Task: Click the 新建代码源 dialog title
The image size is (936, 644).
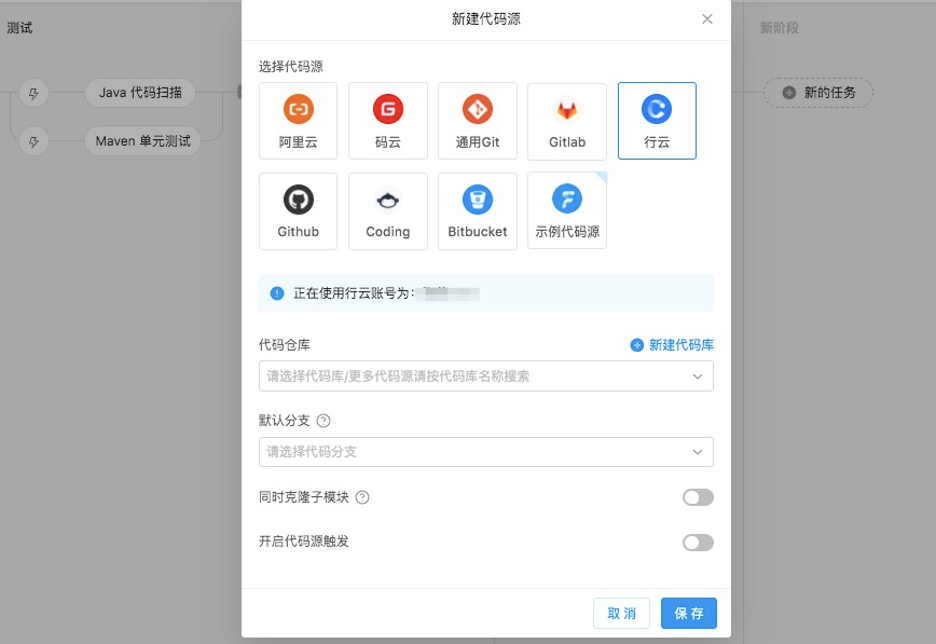Action: 486,19
